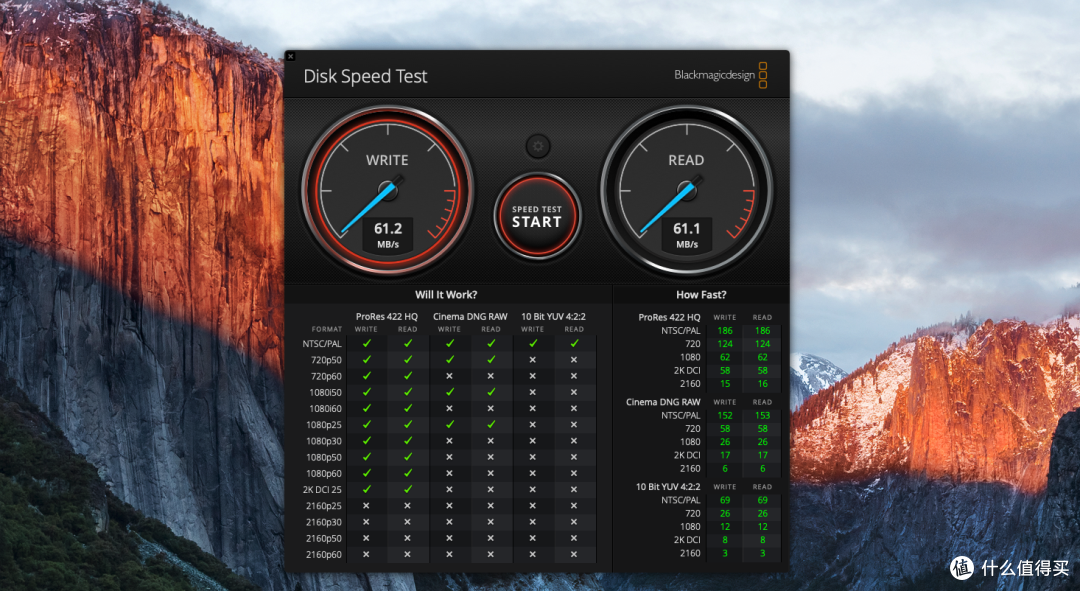Click the 2160p25 format row label
Screen dimensions: 1080x591
324,506
